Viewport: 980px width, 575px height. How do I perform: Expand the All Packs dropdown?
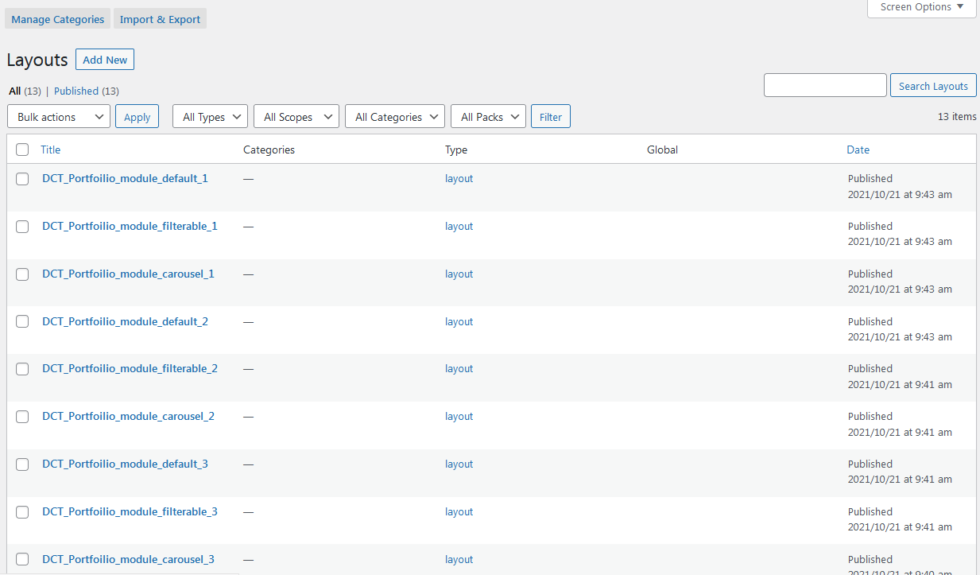(488, 117)
